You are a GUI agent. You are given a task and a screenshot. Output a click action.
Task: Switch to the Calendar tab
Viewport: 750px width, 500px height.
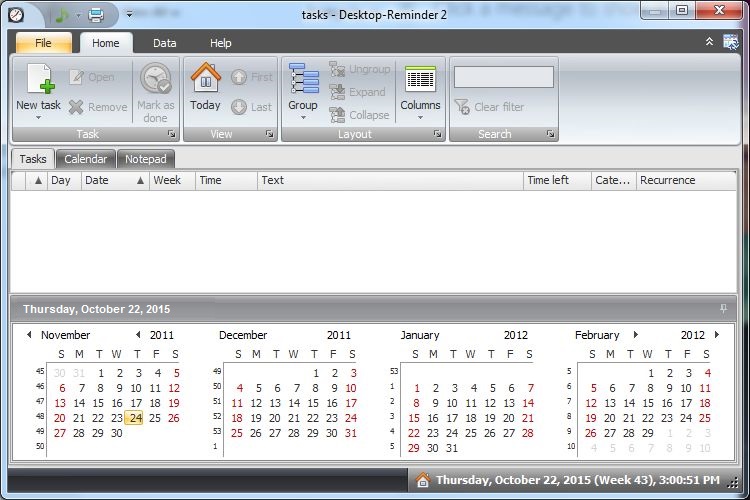(86, 159)
